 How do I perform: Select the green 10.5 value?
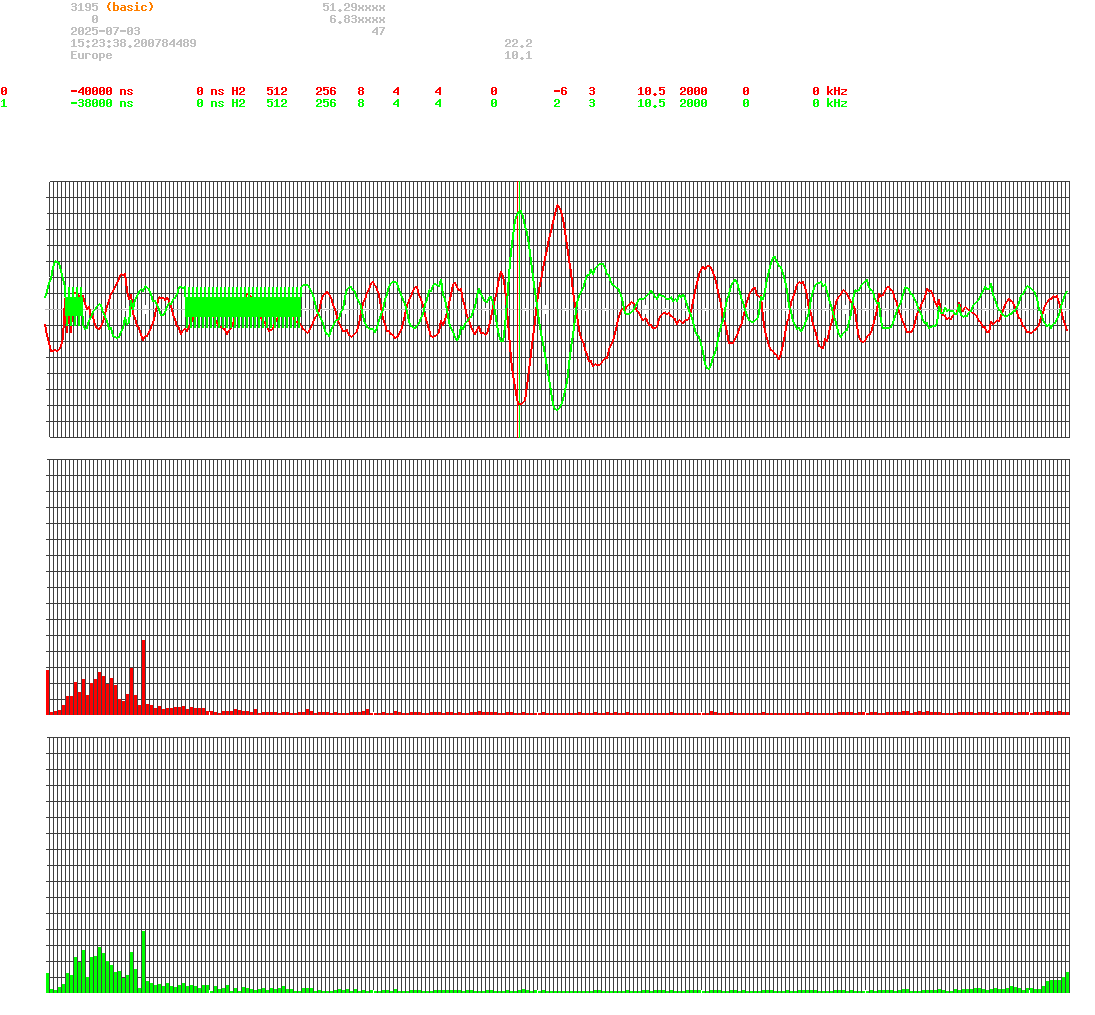652,103
